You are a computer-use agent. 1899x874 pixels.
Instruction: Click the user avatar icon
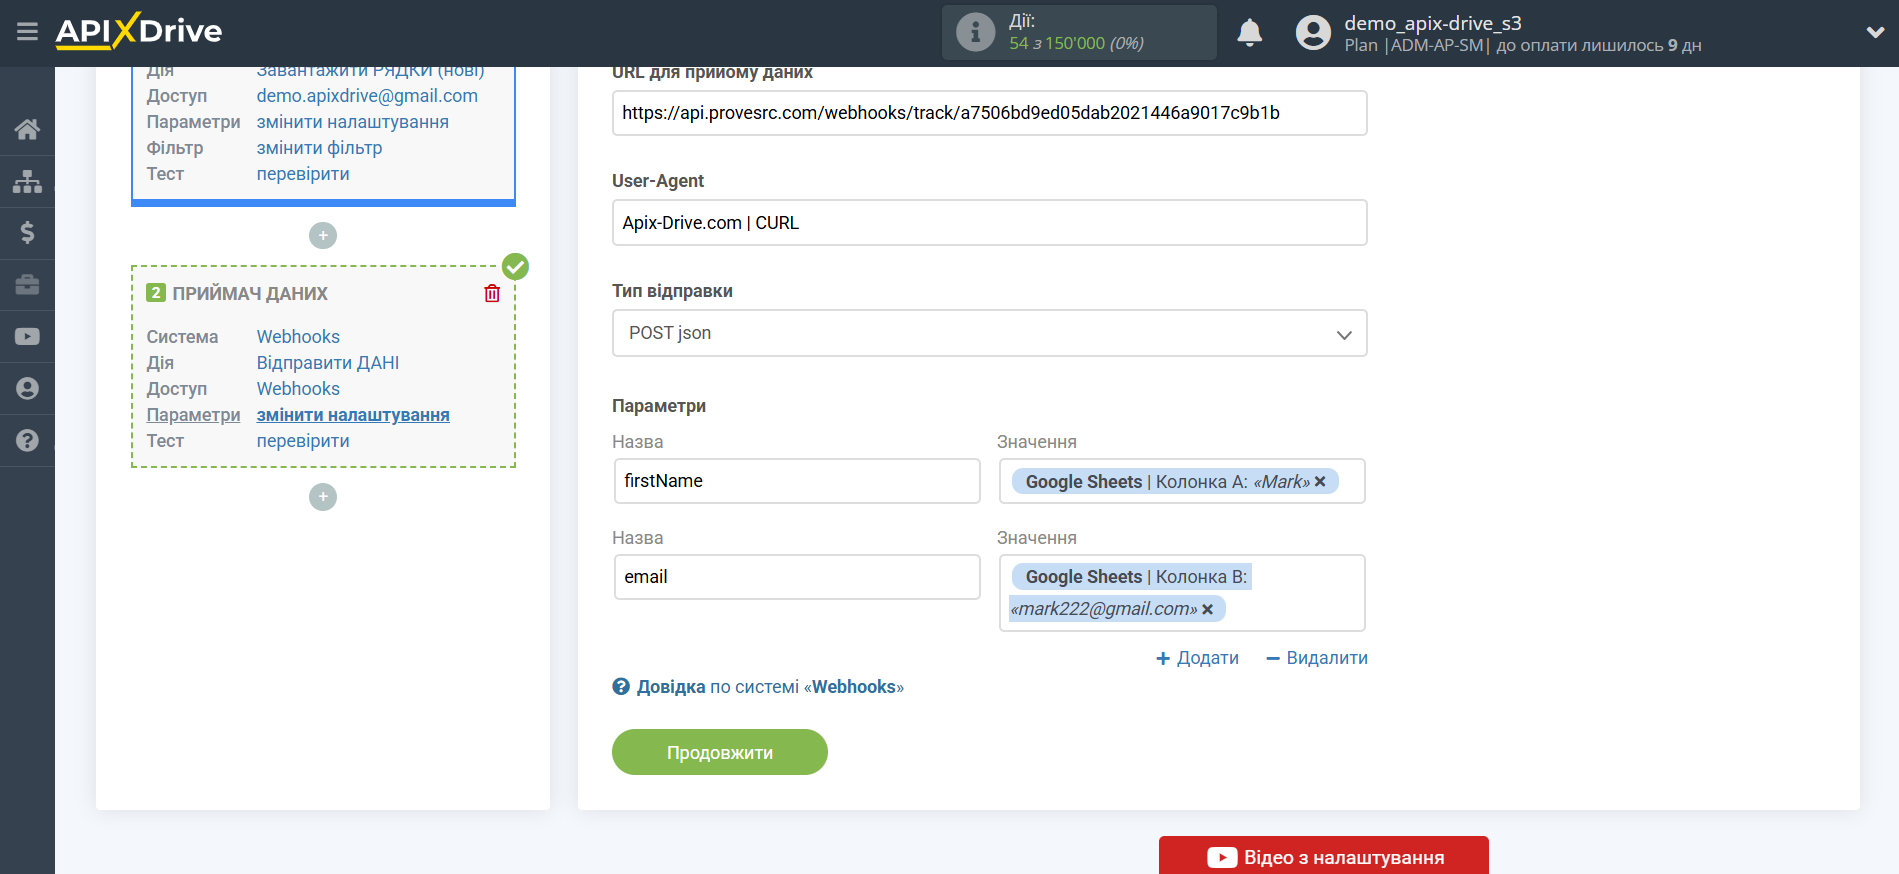[x=1313, y=33]
